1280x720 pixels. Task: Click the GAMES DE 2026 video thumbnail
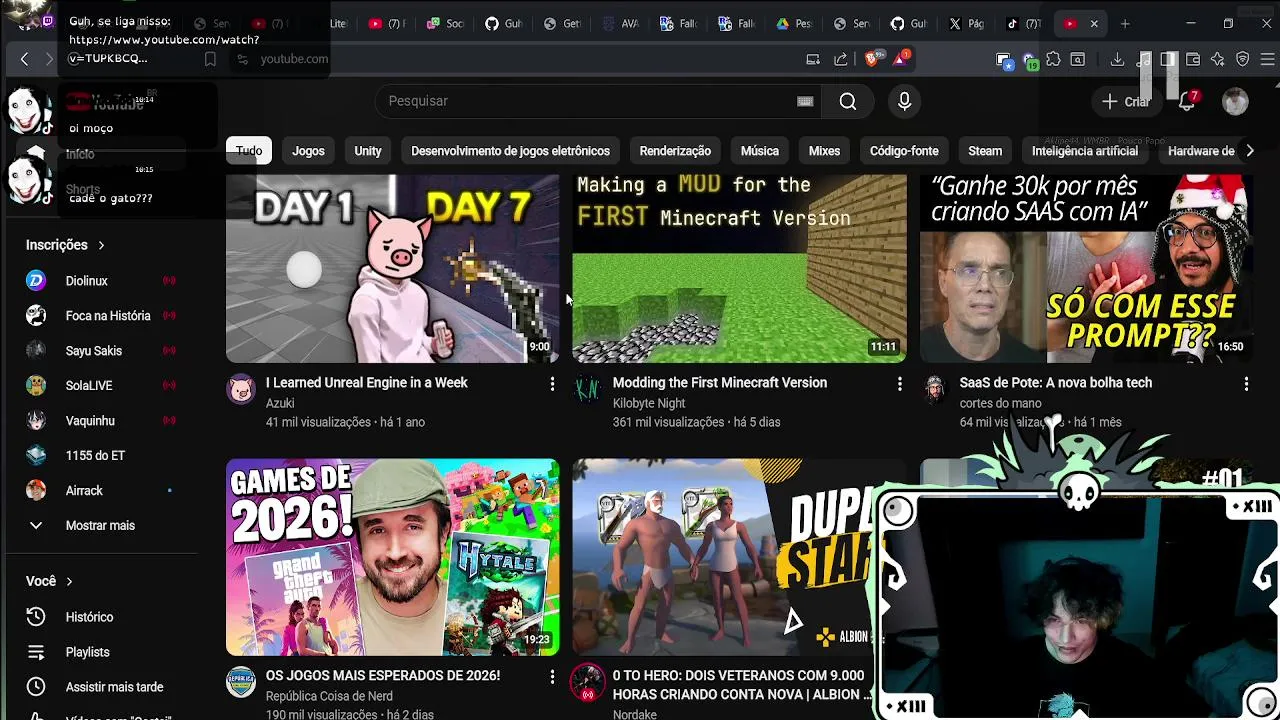tap(392, 557)
